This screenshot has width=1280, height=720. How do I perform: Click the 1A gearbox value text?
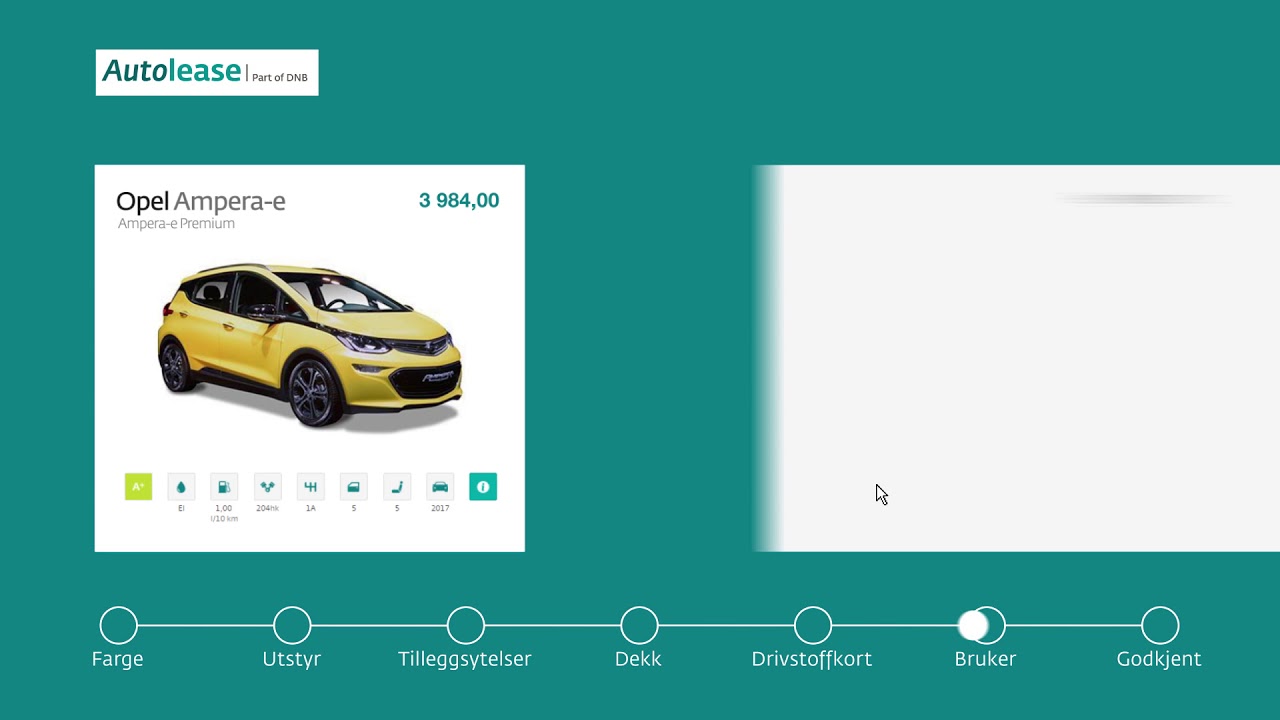pyautogui.click(x=310, y=508)
